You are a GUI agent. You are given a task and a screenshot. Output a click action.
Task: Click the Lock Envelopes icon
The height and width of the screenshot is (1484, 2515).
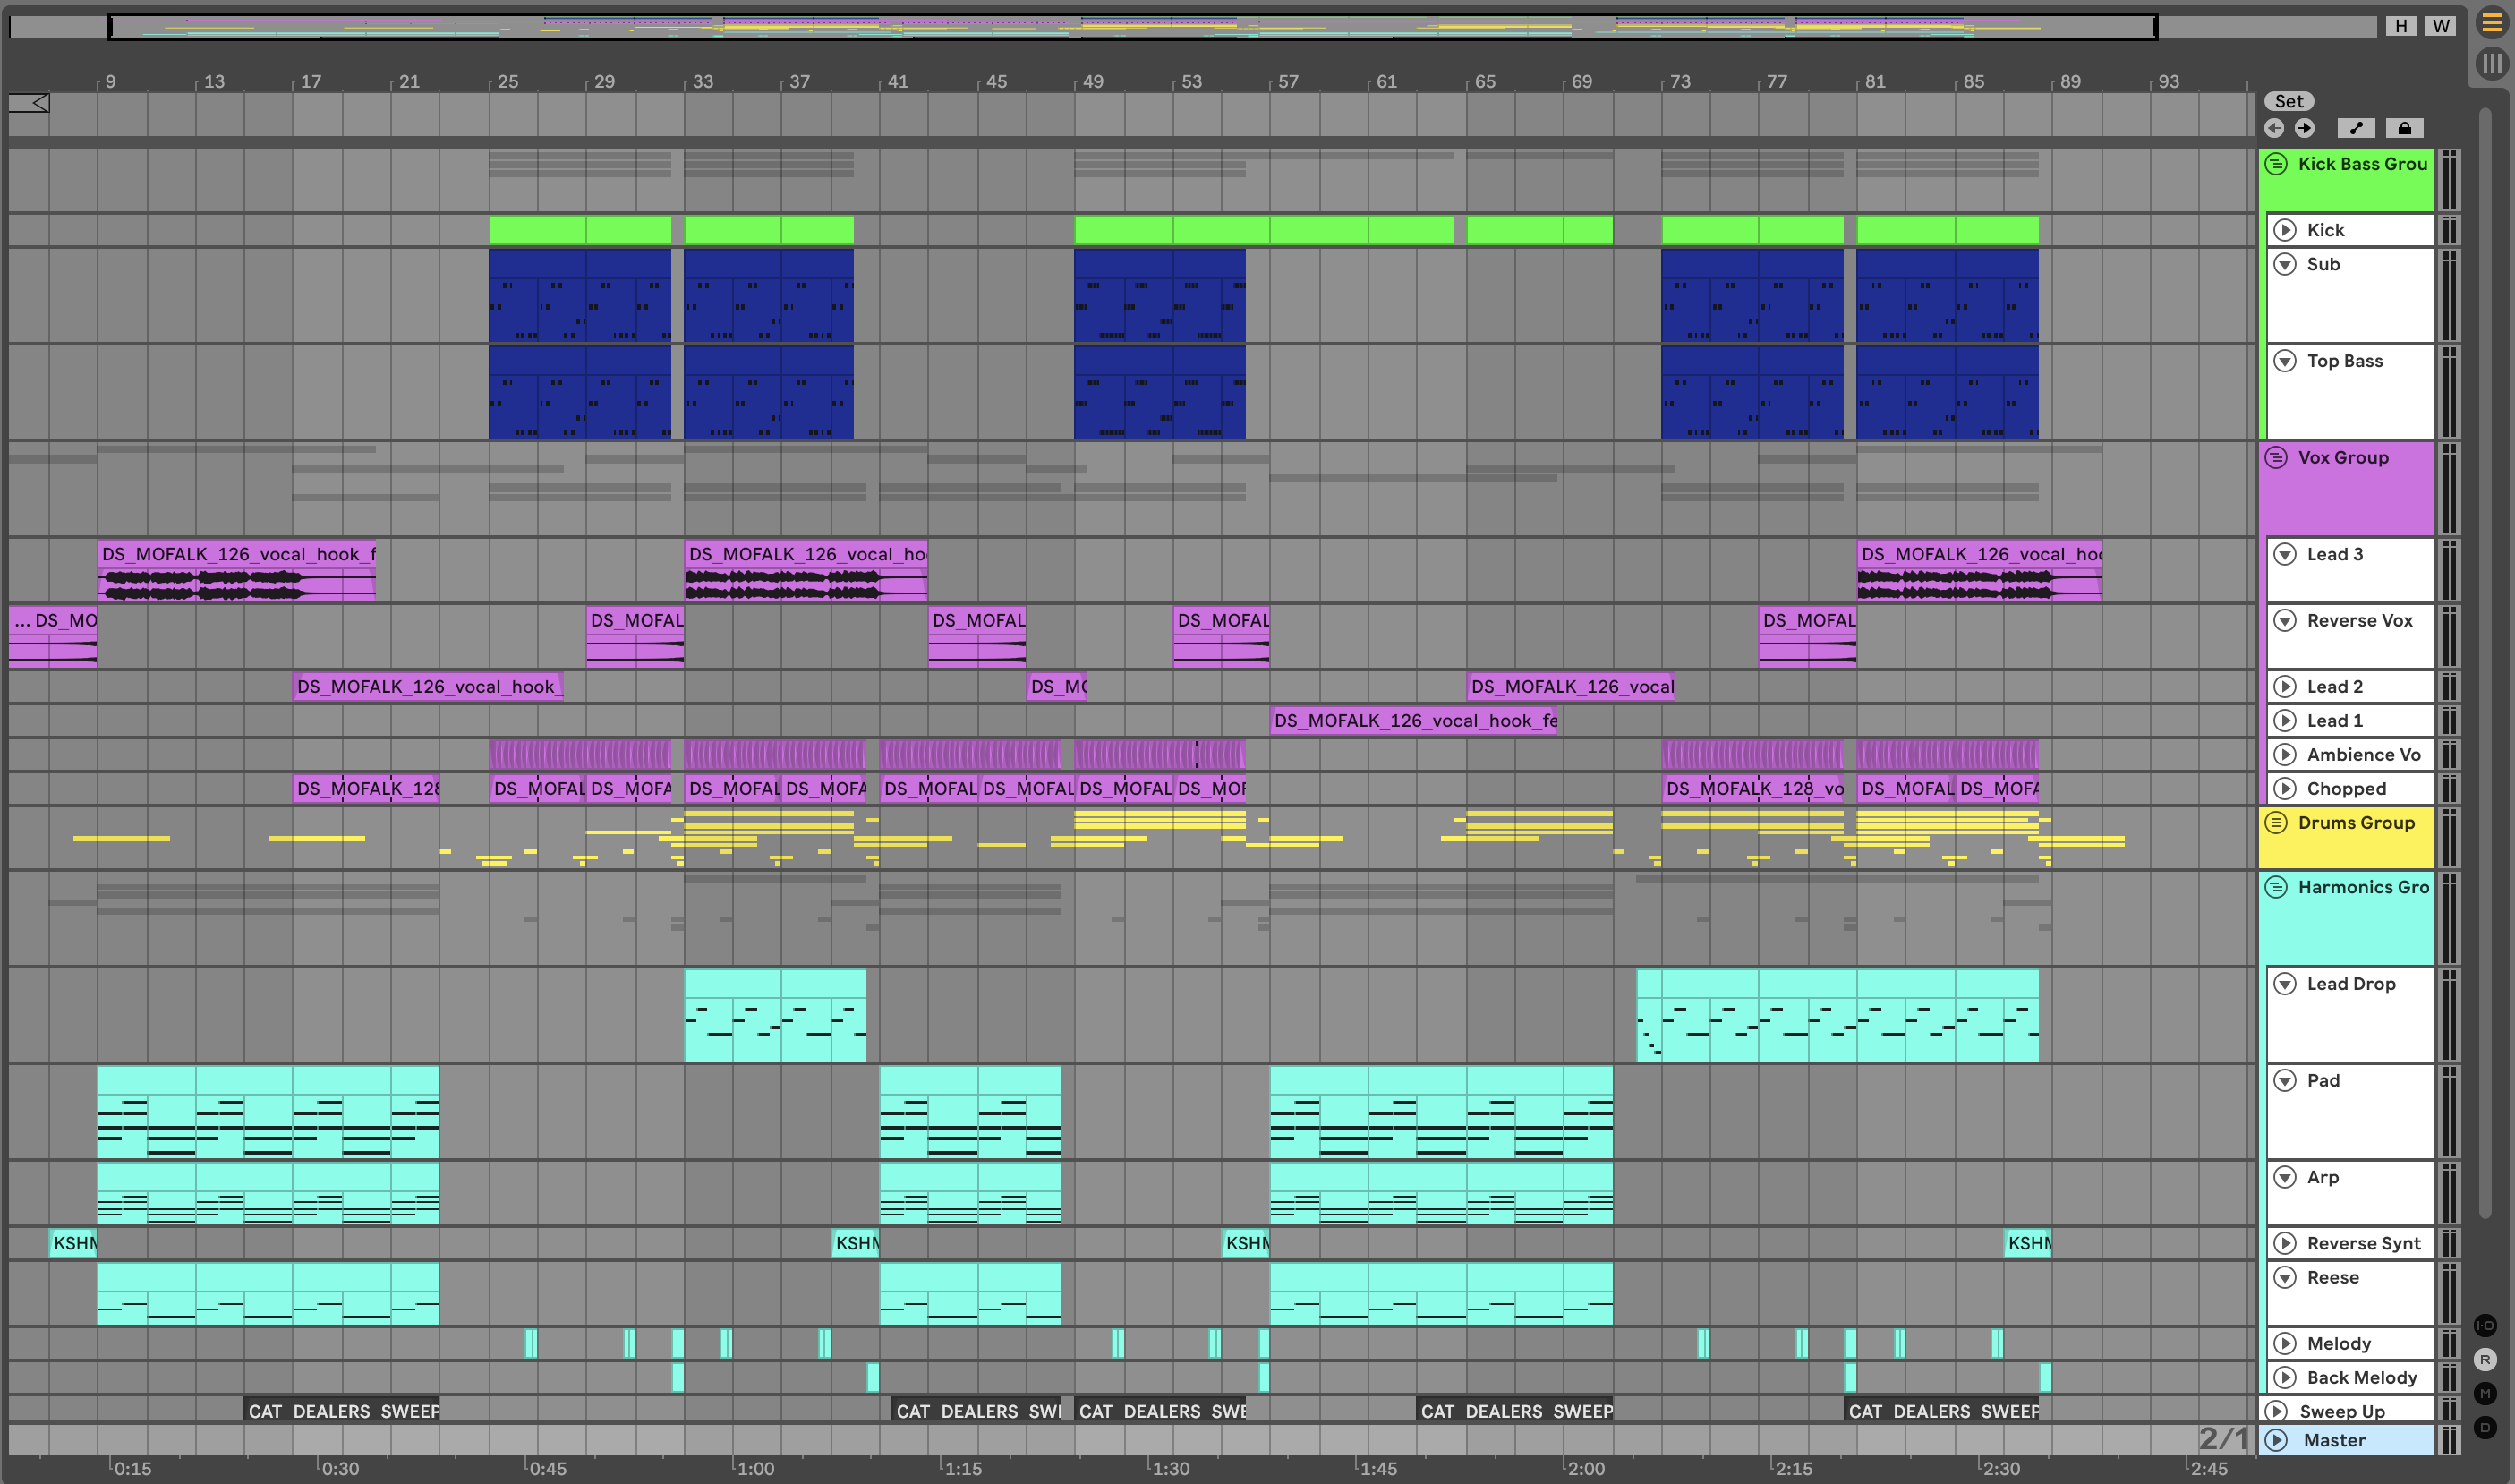click(2404, 128)
